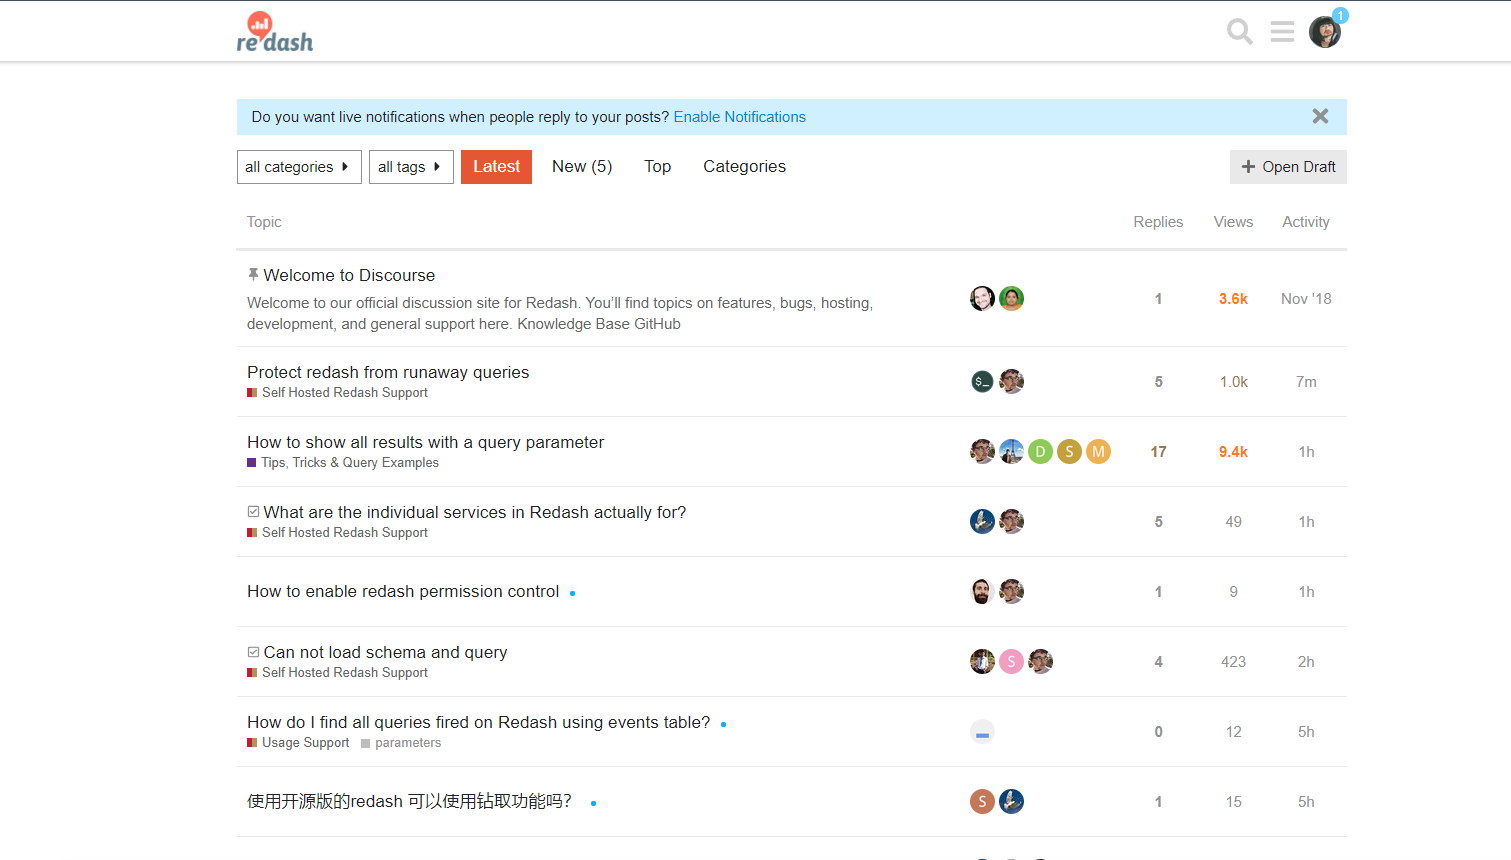This screenshot has width=1511, height=860.
Task: Open Protect redash from runaway queries topic
Action: coord(388,372)
